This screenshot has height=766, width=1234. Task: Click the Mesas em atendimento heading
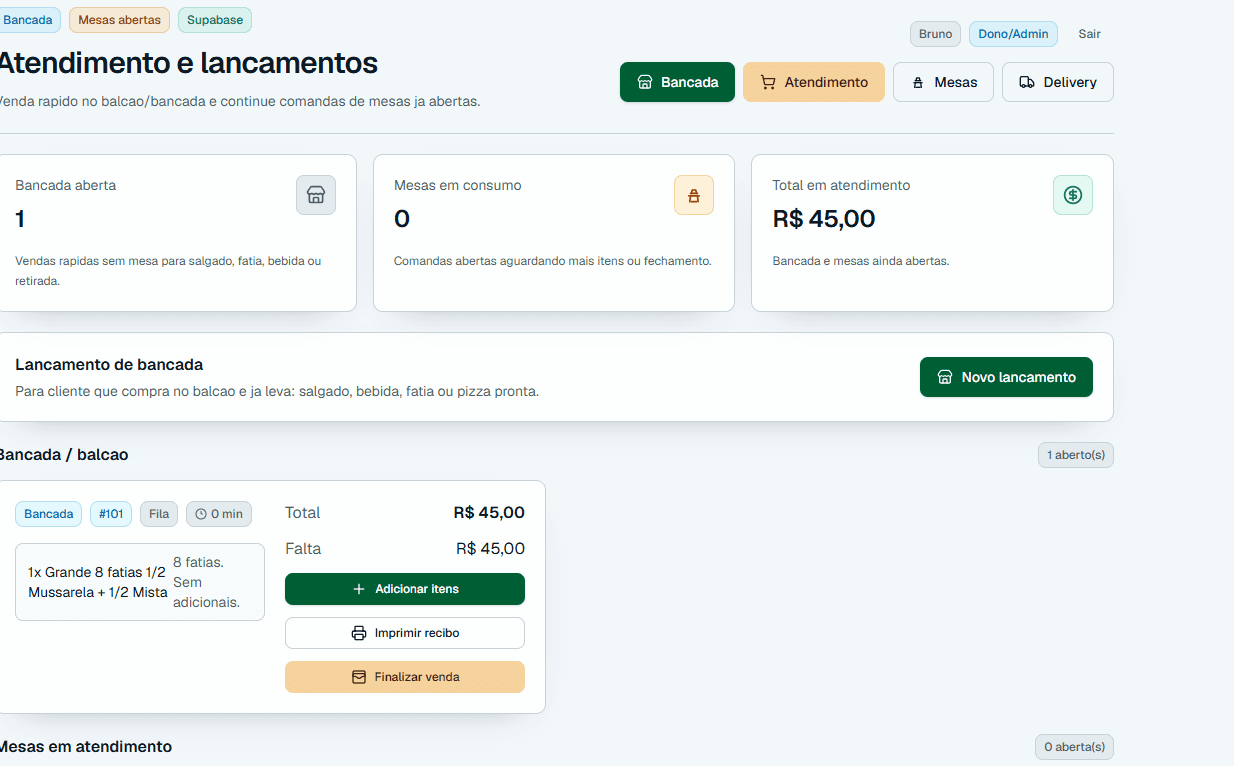pos(85,747)
